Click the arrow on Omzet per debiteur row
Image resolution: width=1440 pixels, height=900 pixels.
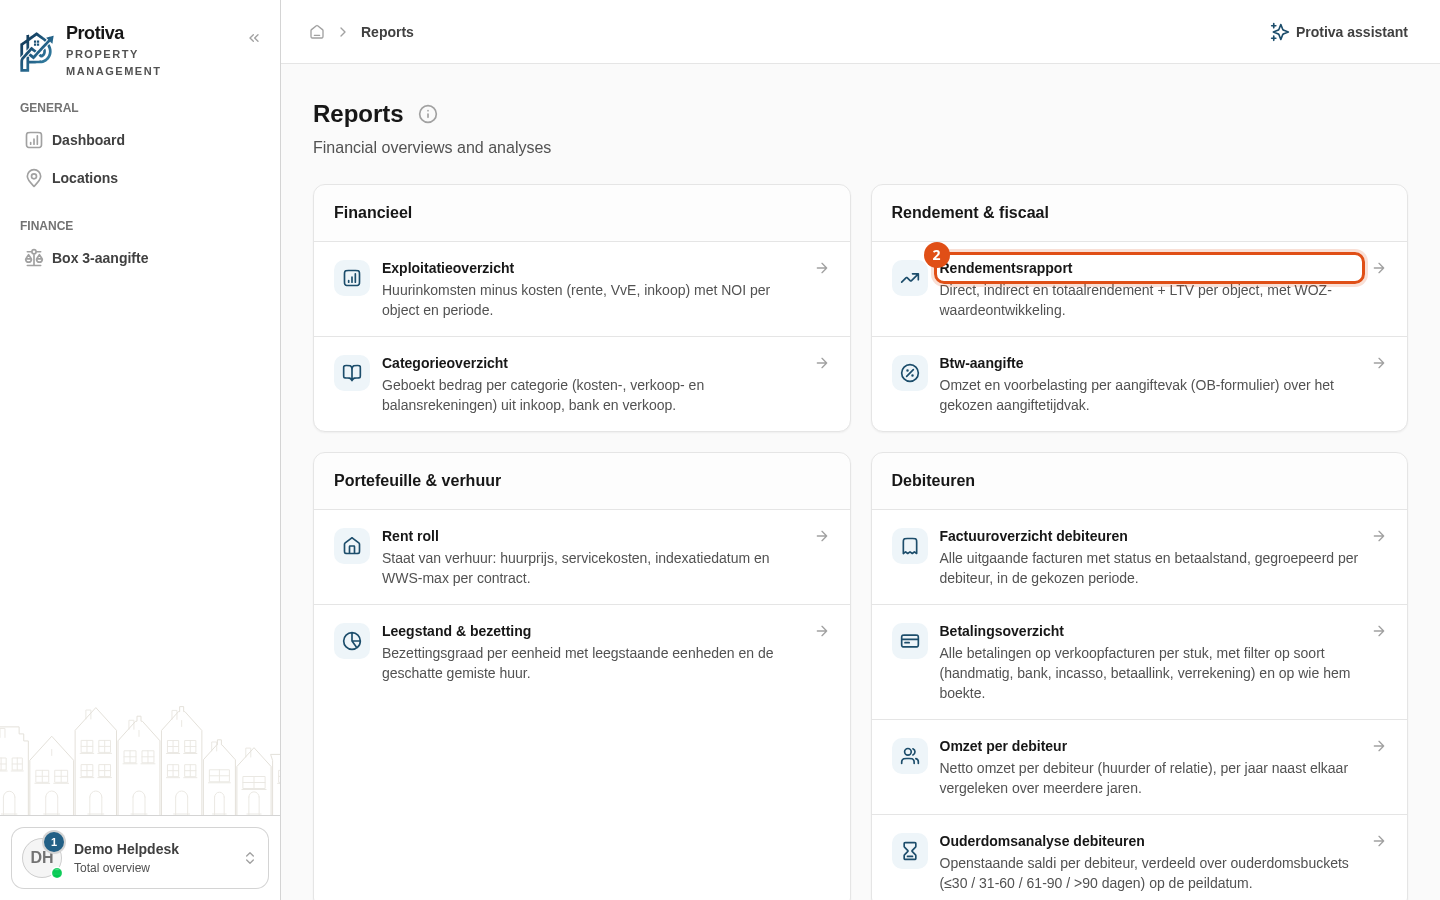click(x=1379, y=746)
